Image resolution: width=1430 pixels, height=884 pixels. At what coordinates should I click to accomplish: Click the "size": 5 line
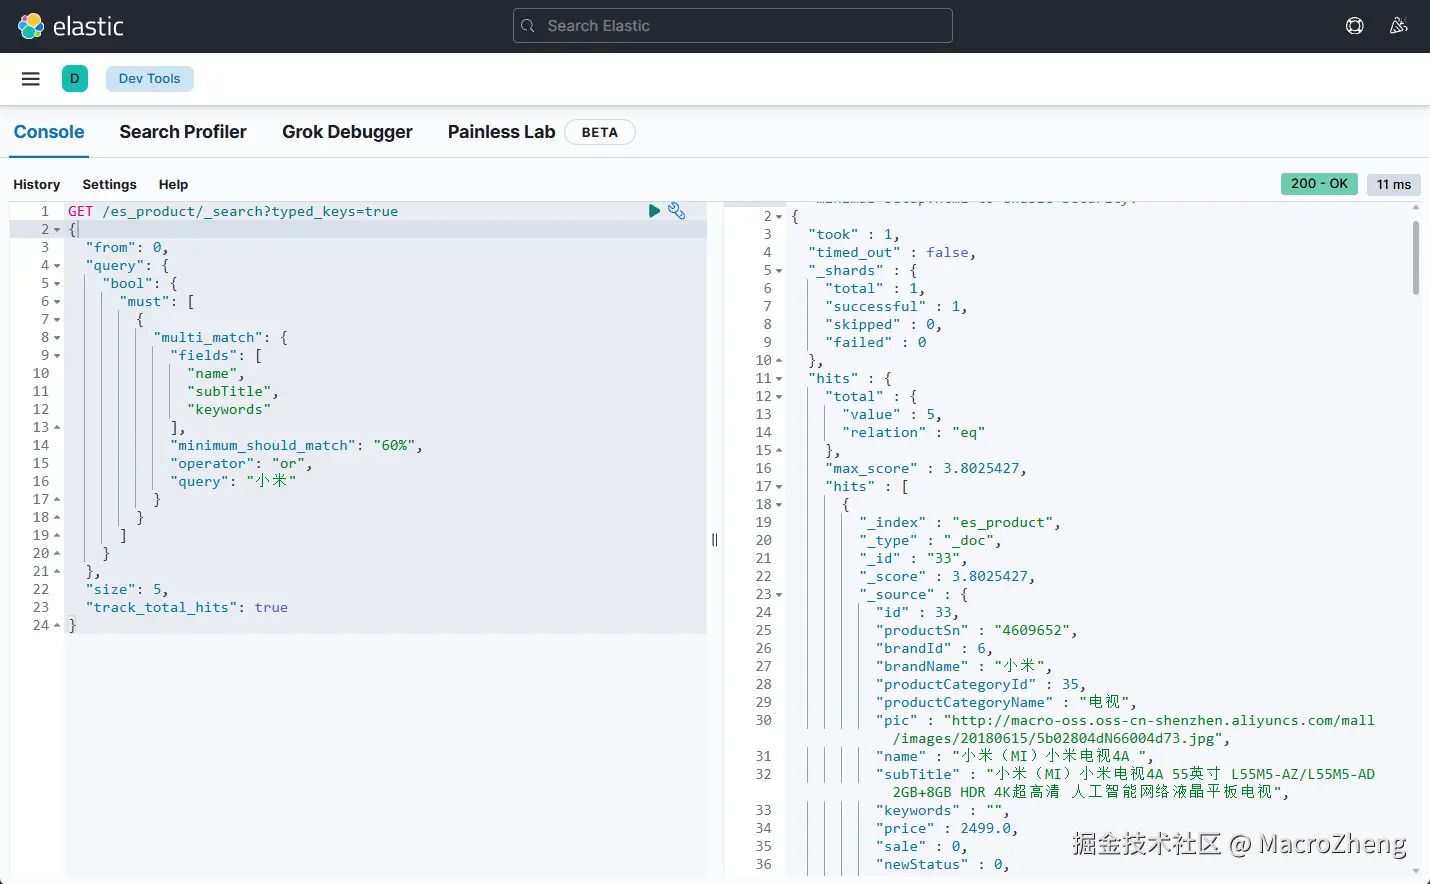coord(127,590)
